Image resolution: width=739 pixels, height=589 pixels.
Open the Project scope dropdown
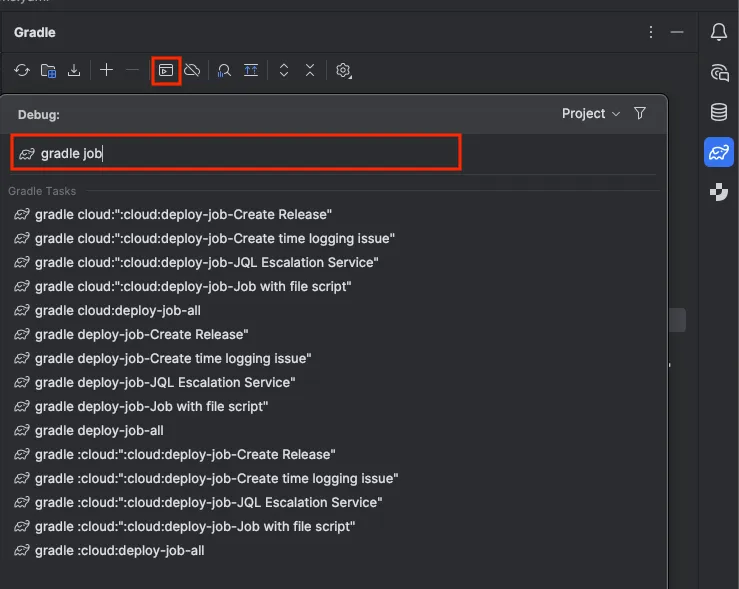591,114
